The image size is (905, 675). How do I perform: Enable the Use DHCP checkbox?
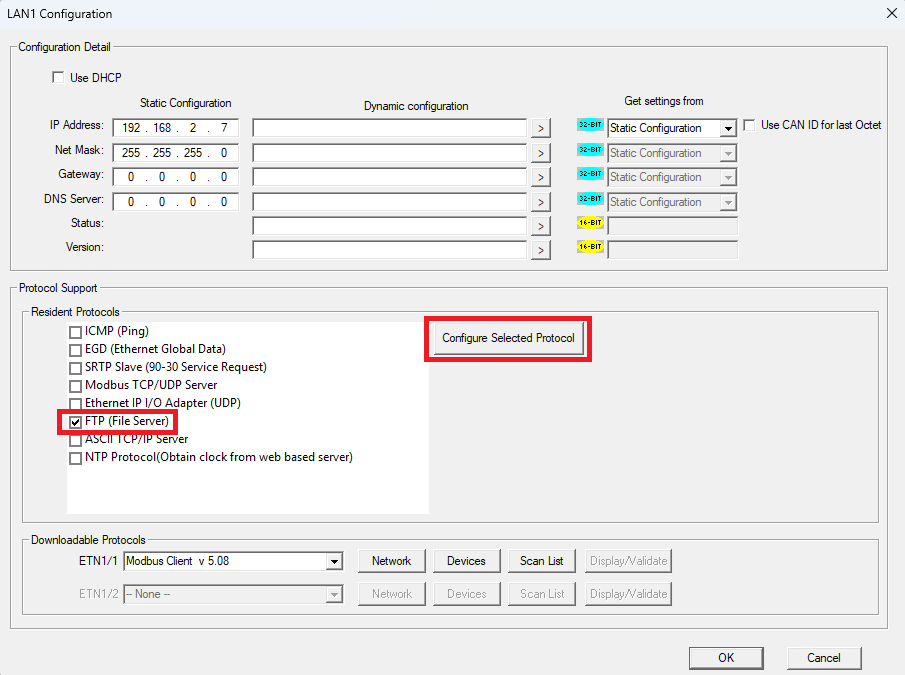58,78
